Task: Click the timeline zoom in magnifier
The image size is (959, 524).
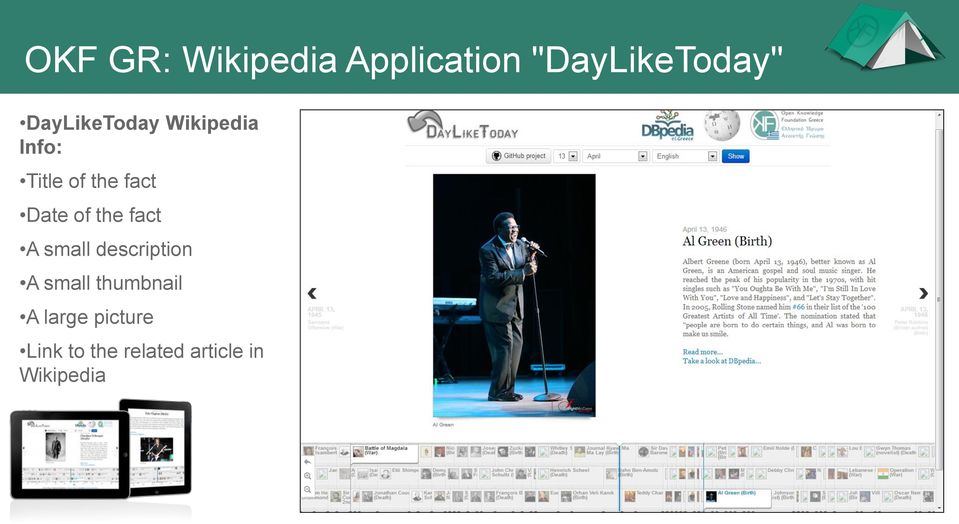Action: coord(308,476)
